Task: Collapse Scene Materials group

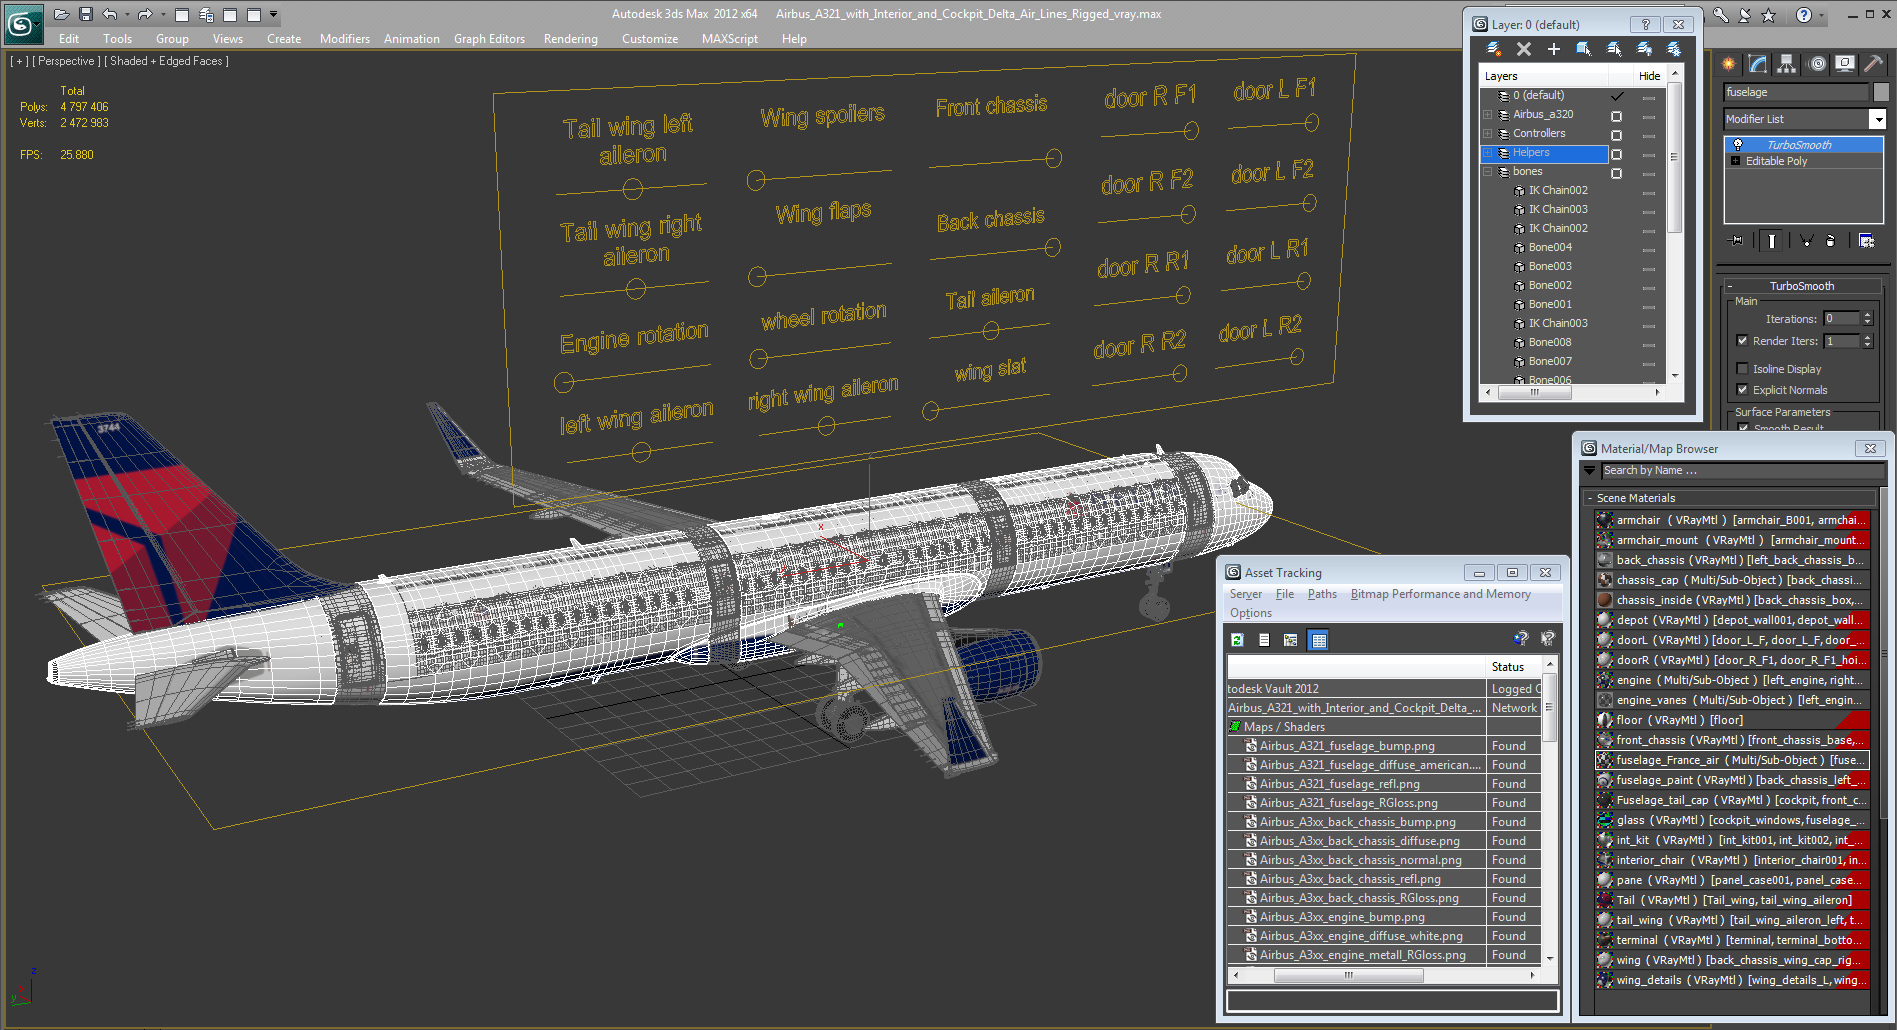Action: click(1589, 498)
